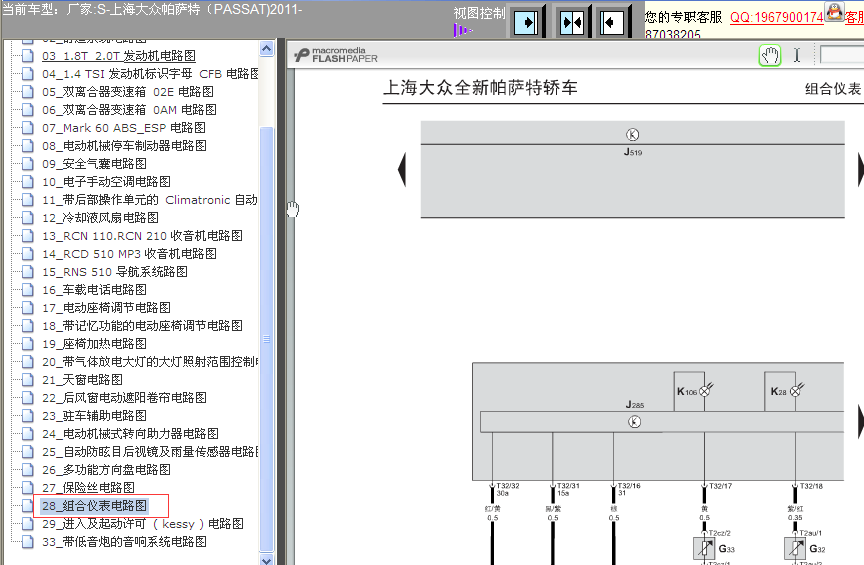Screen dimensions: 864x565
Task: Click the K106 warning lamp symbol
Action: [x=704, y=391]
